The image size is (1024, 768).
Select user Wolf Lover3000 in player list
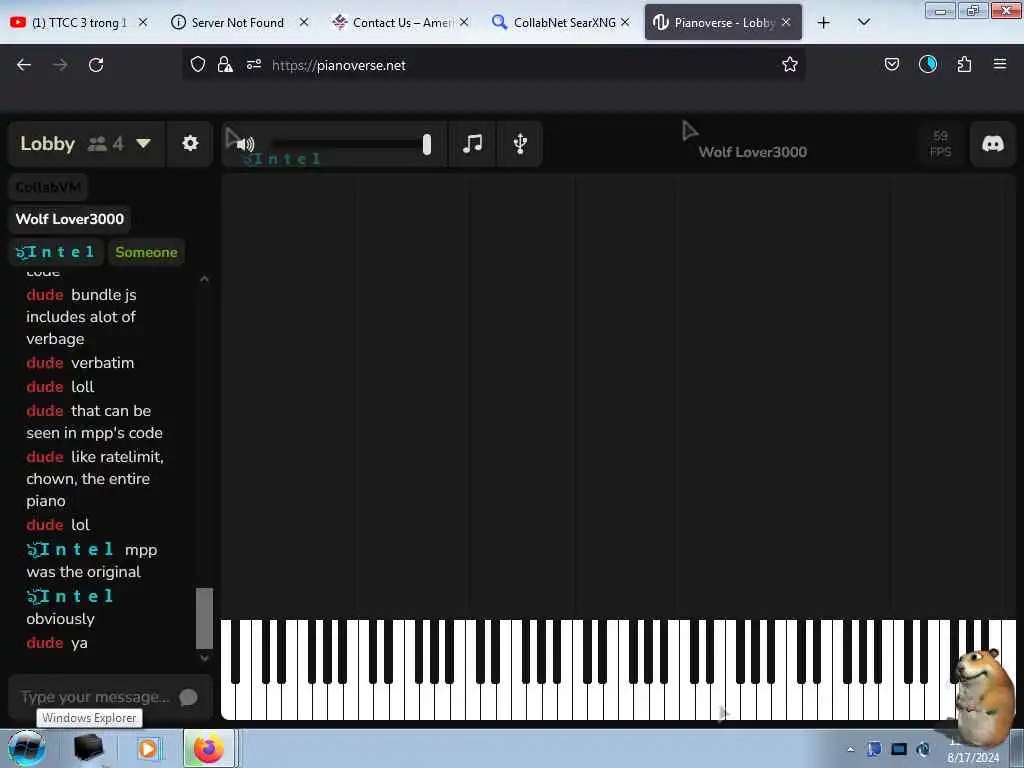(x=69, y=219)
